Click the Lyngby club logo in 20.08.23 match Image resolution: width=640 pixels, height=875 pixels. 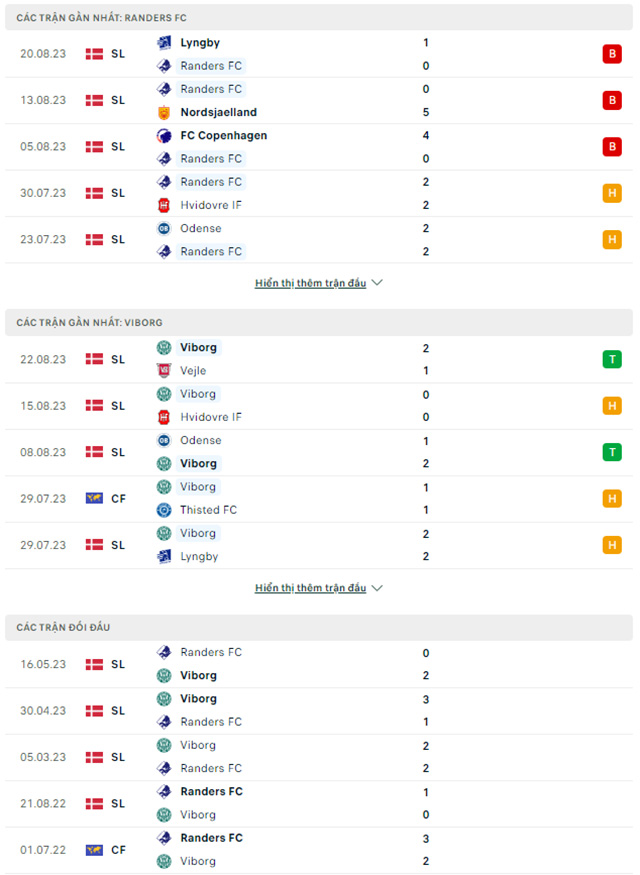164,43
